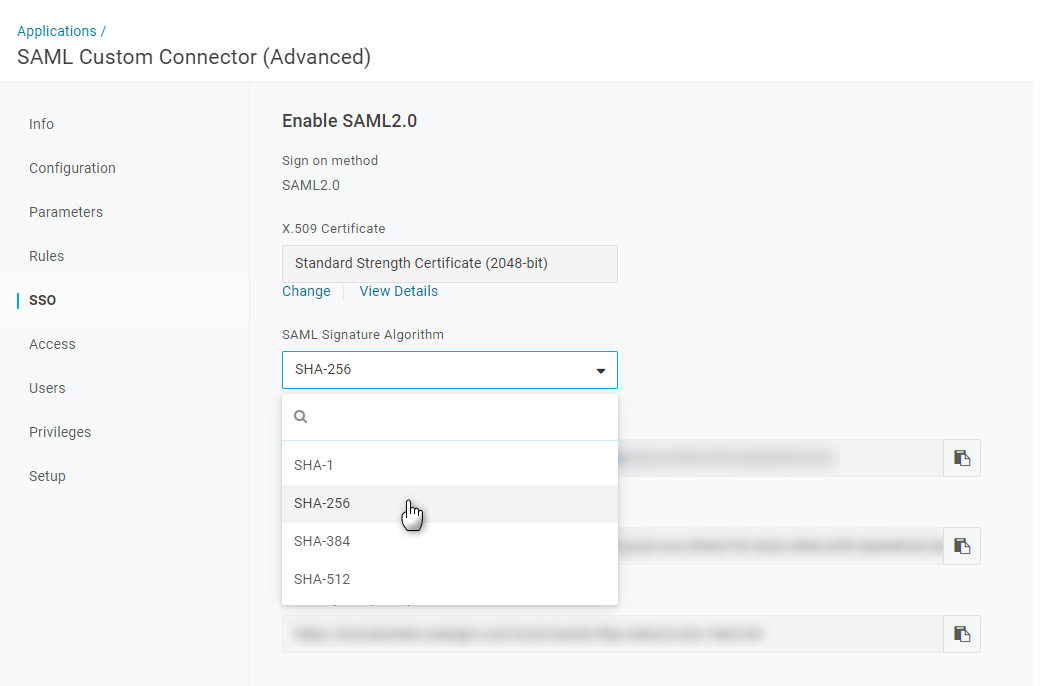Screen dimensions: 1045x686
Task: Navigate to the Users section
Action: tap(47, 388)
